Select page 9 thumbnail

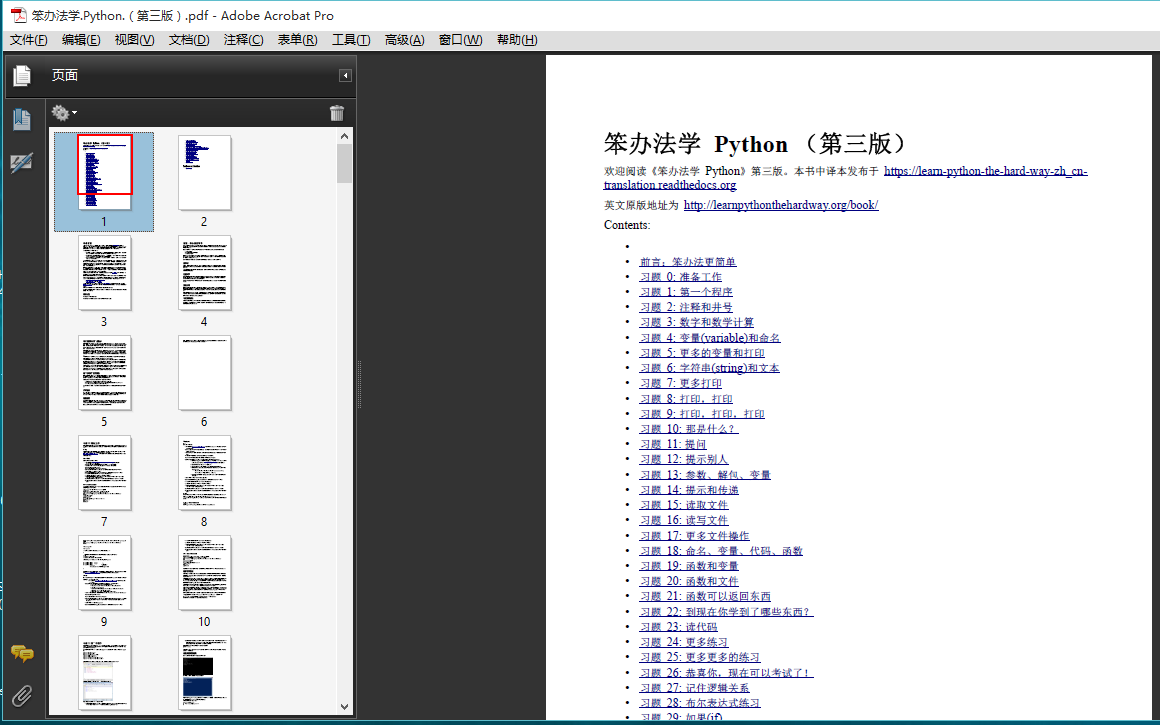click(104, 572)
